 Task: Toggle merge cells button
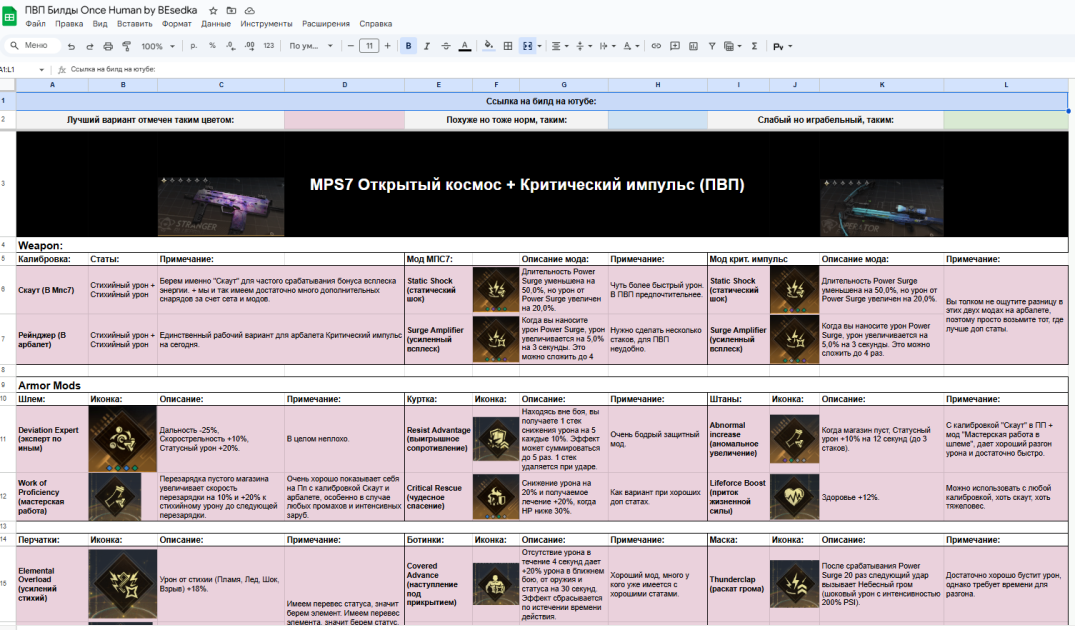(x=527, y=46)
